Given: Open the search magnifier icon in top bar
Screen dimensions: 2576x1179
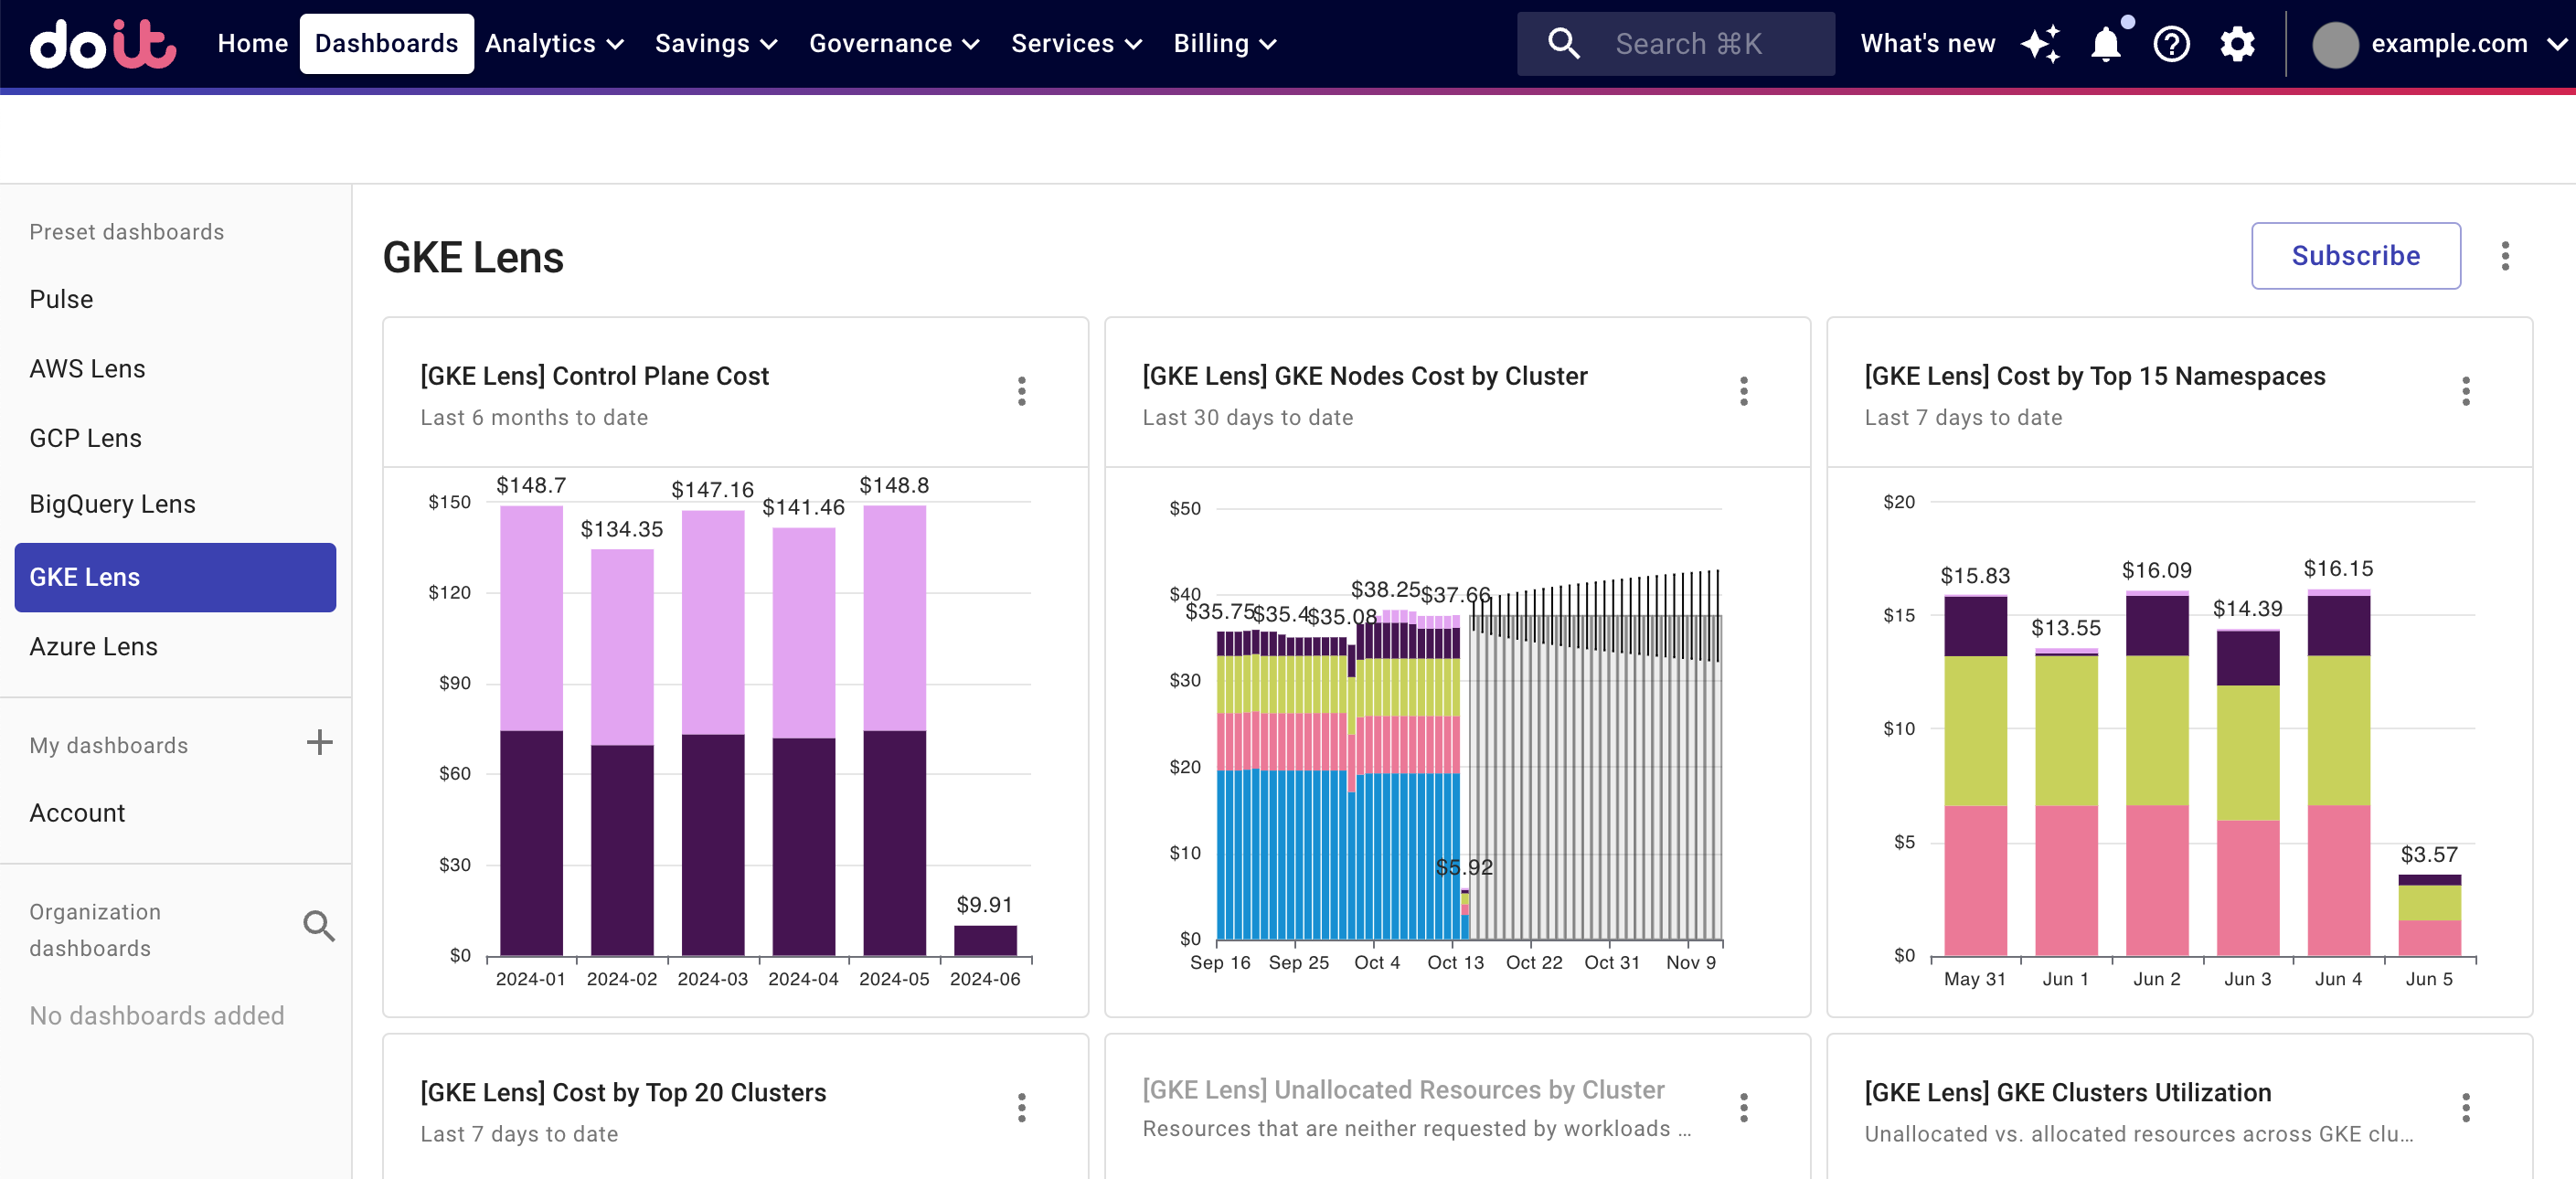Looking at the screenshot, I should (1563, 44).
